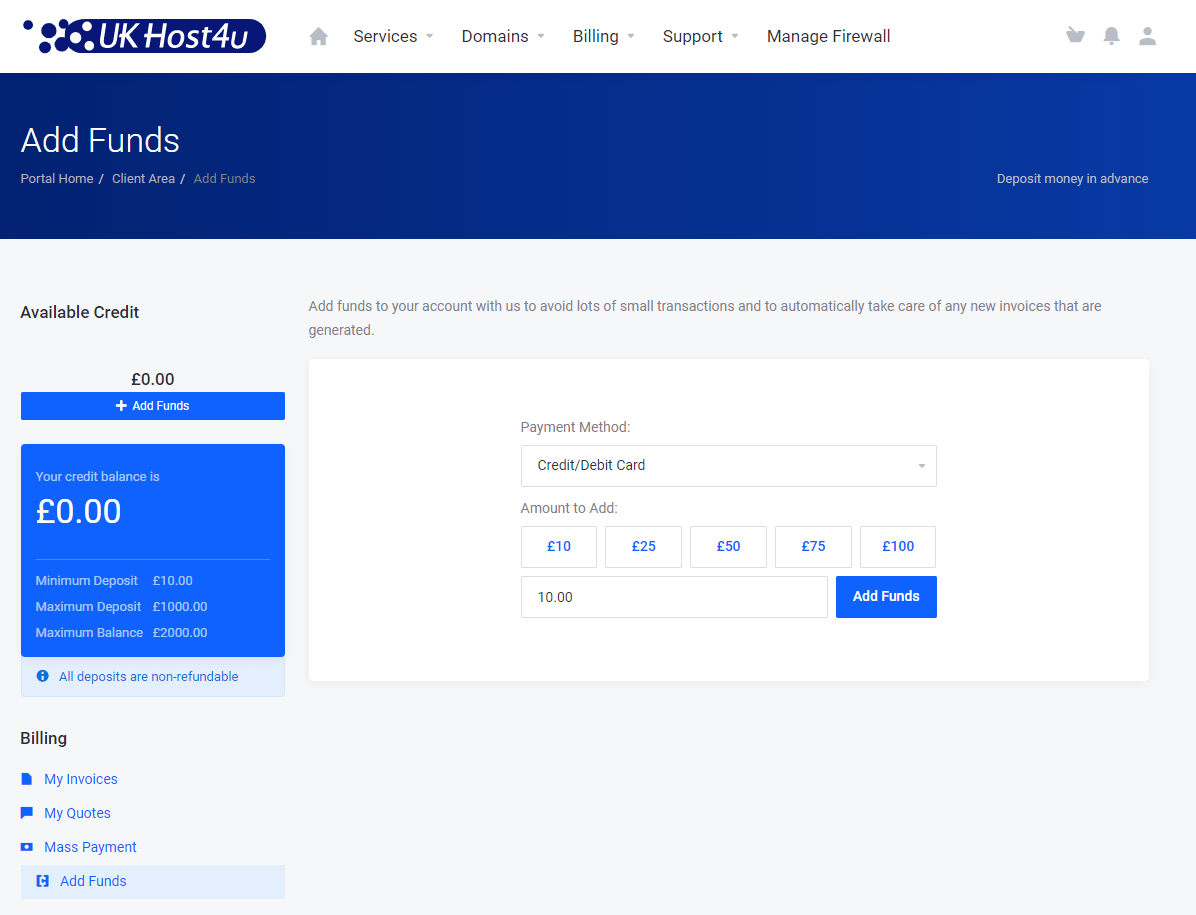Select the £100 amount option
Screen dimensions: 1196x915
897,546
